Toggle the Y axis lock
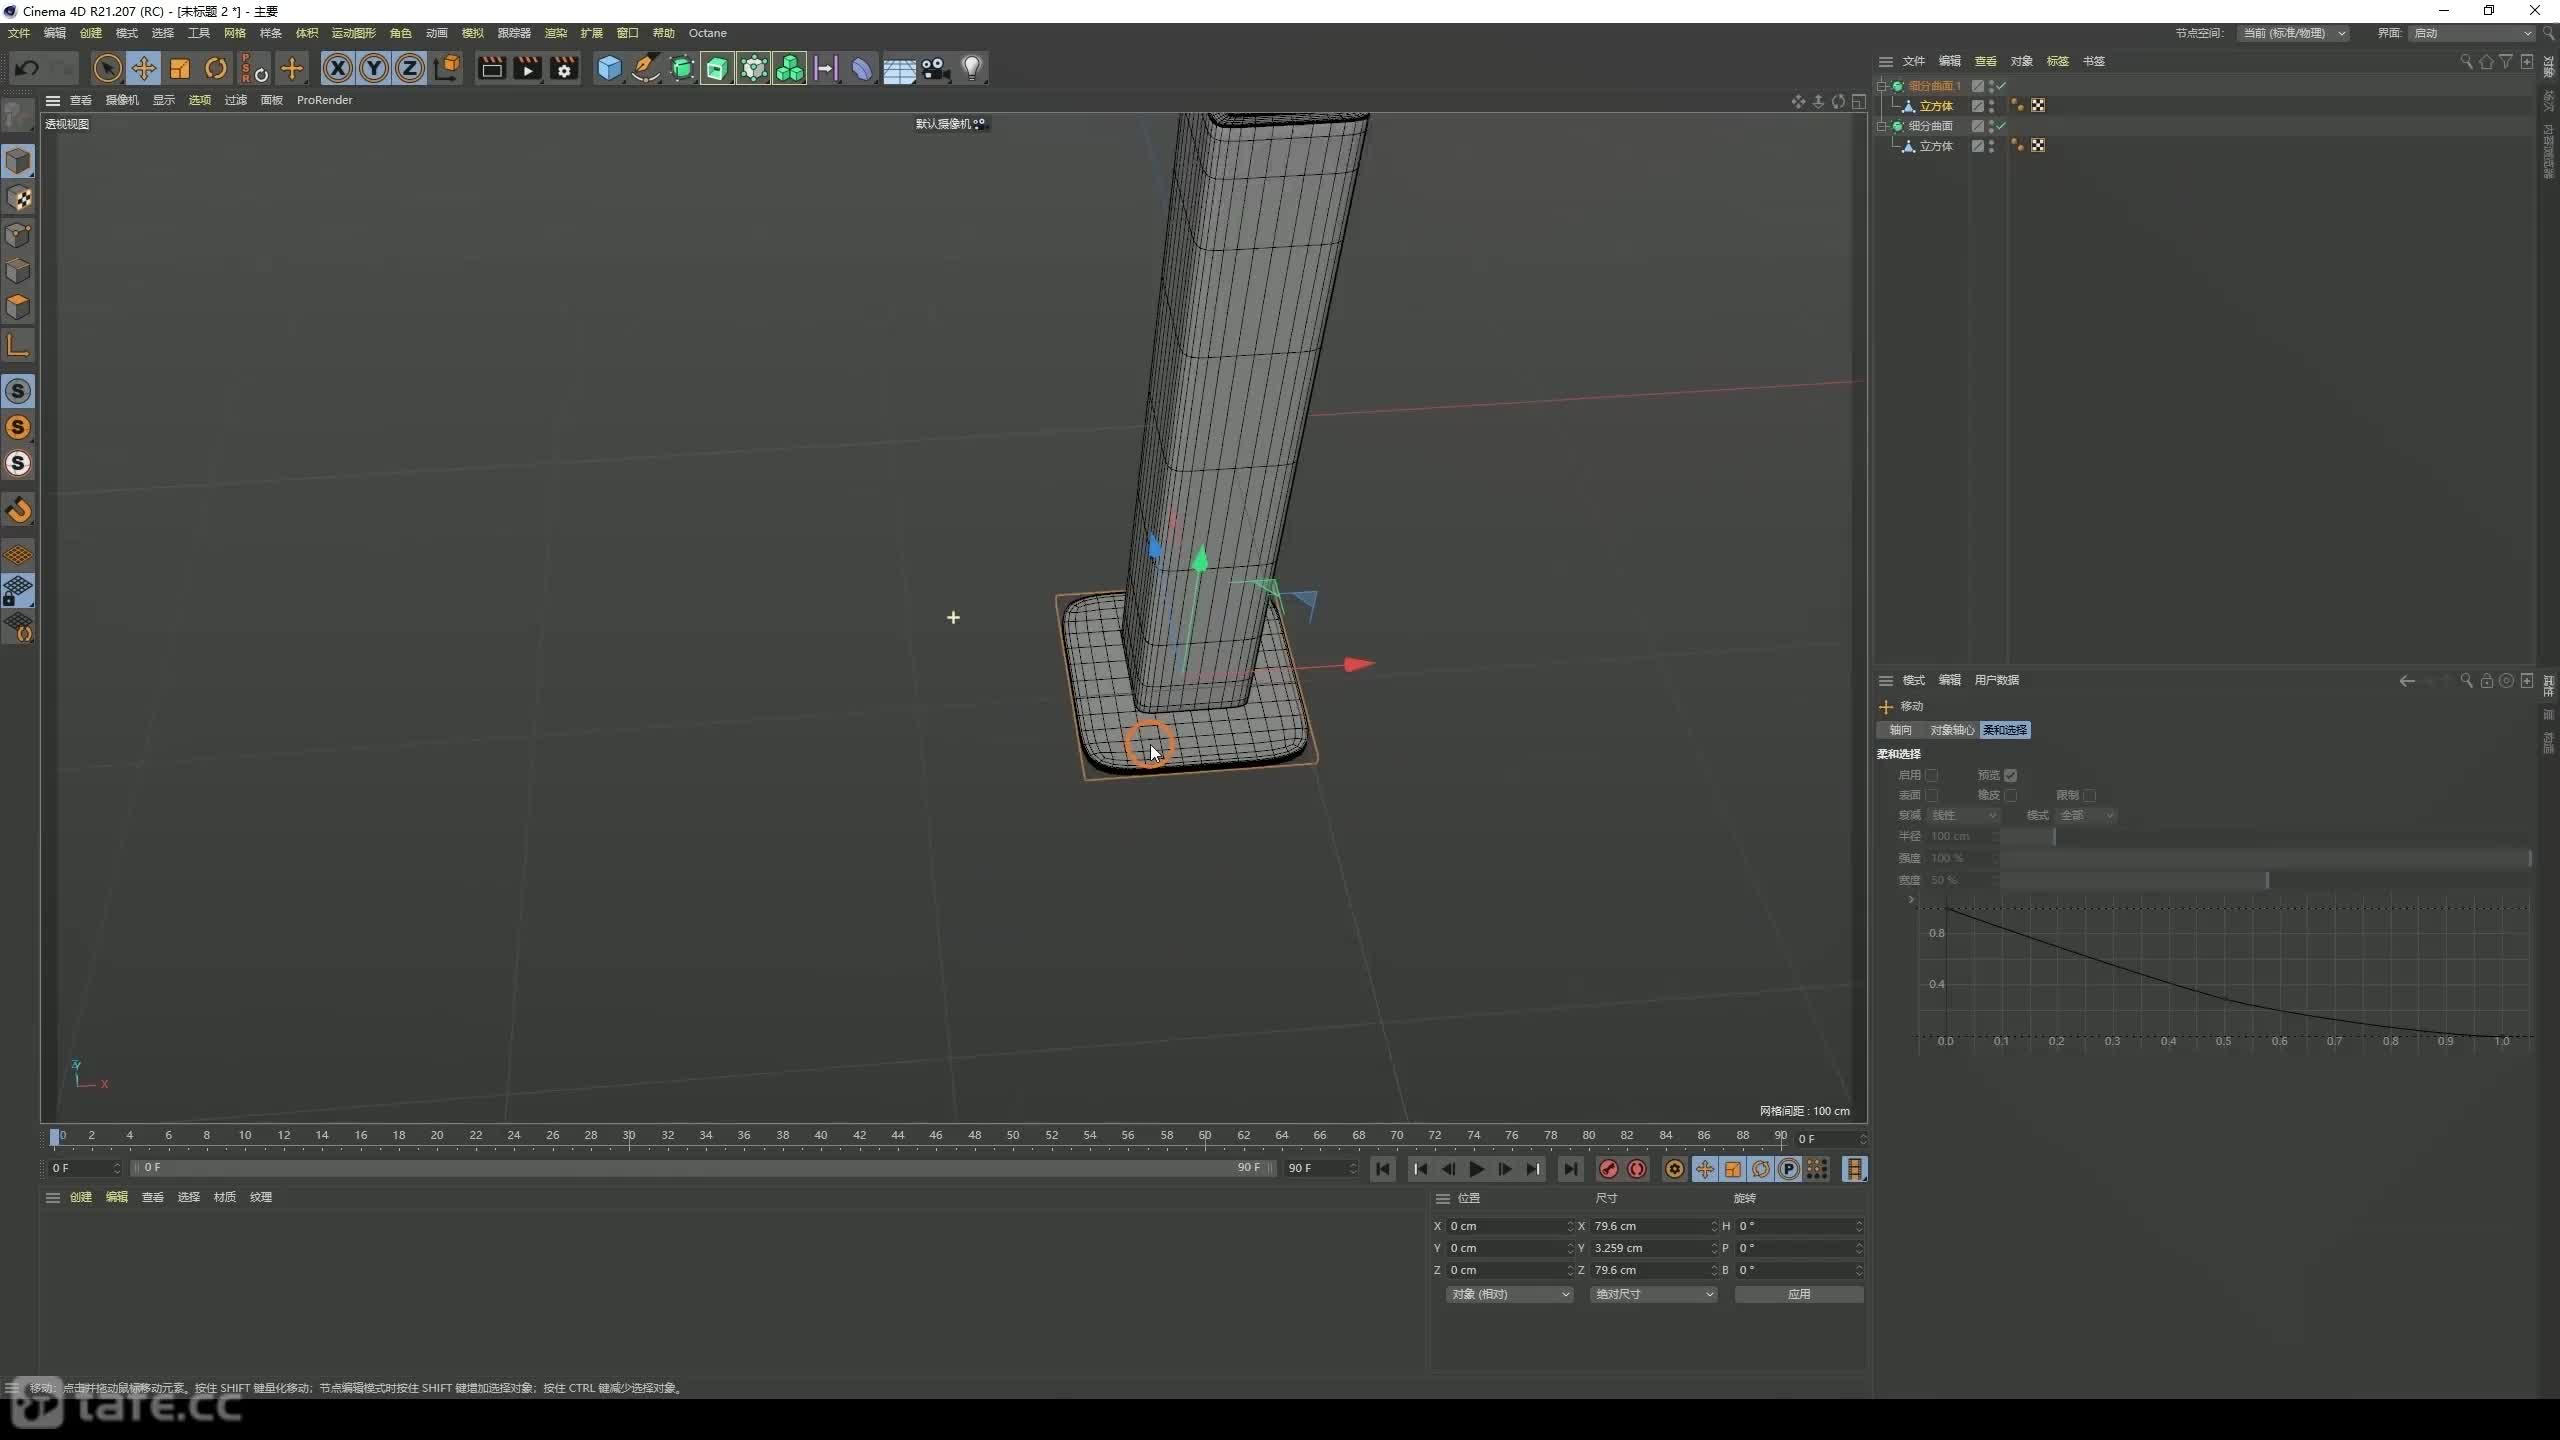The height and width of the screenshot is (1440, 2560). (x=374, y=68)
